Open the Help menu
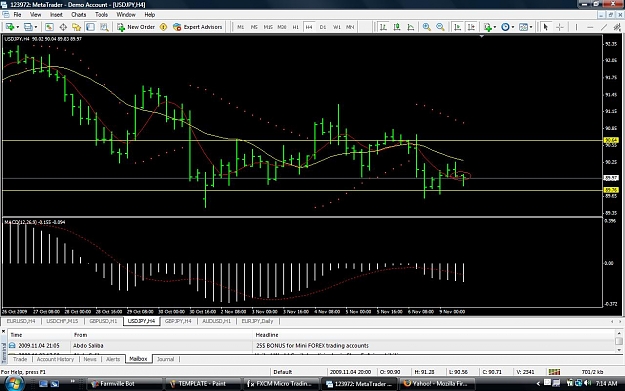 149,15
